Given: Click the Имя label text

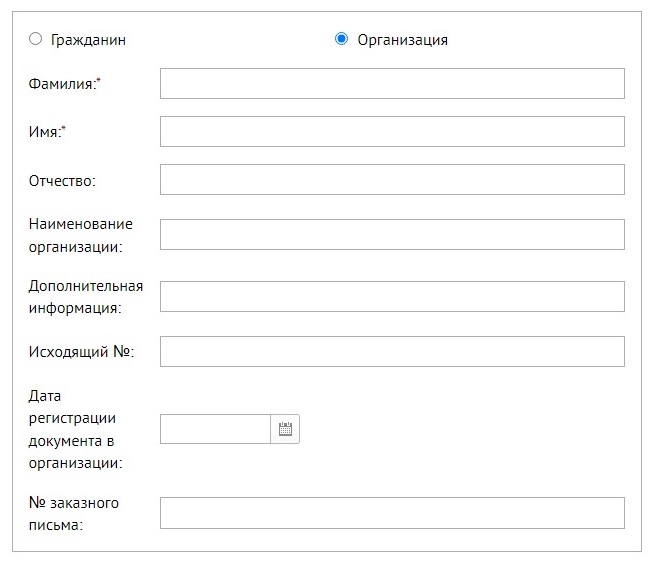Looking at the screenshot, I should (x=50, y=132).
